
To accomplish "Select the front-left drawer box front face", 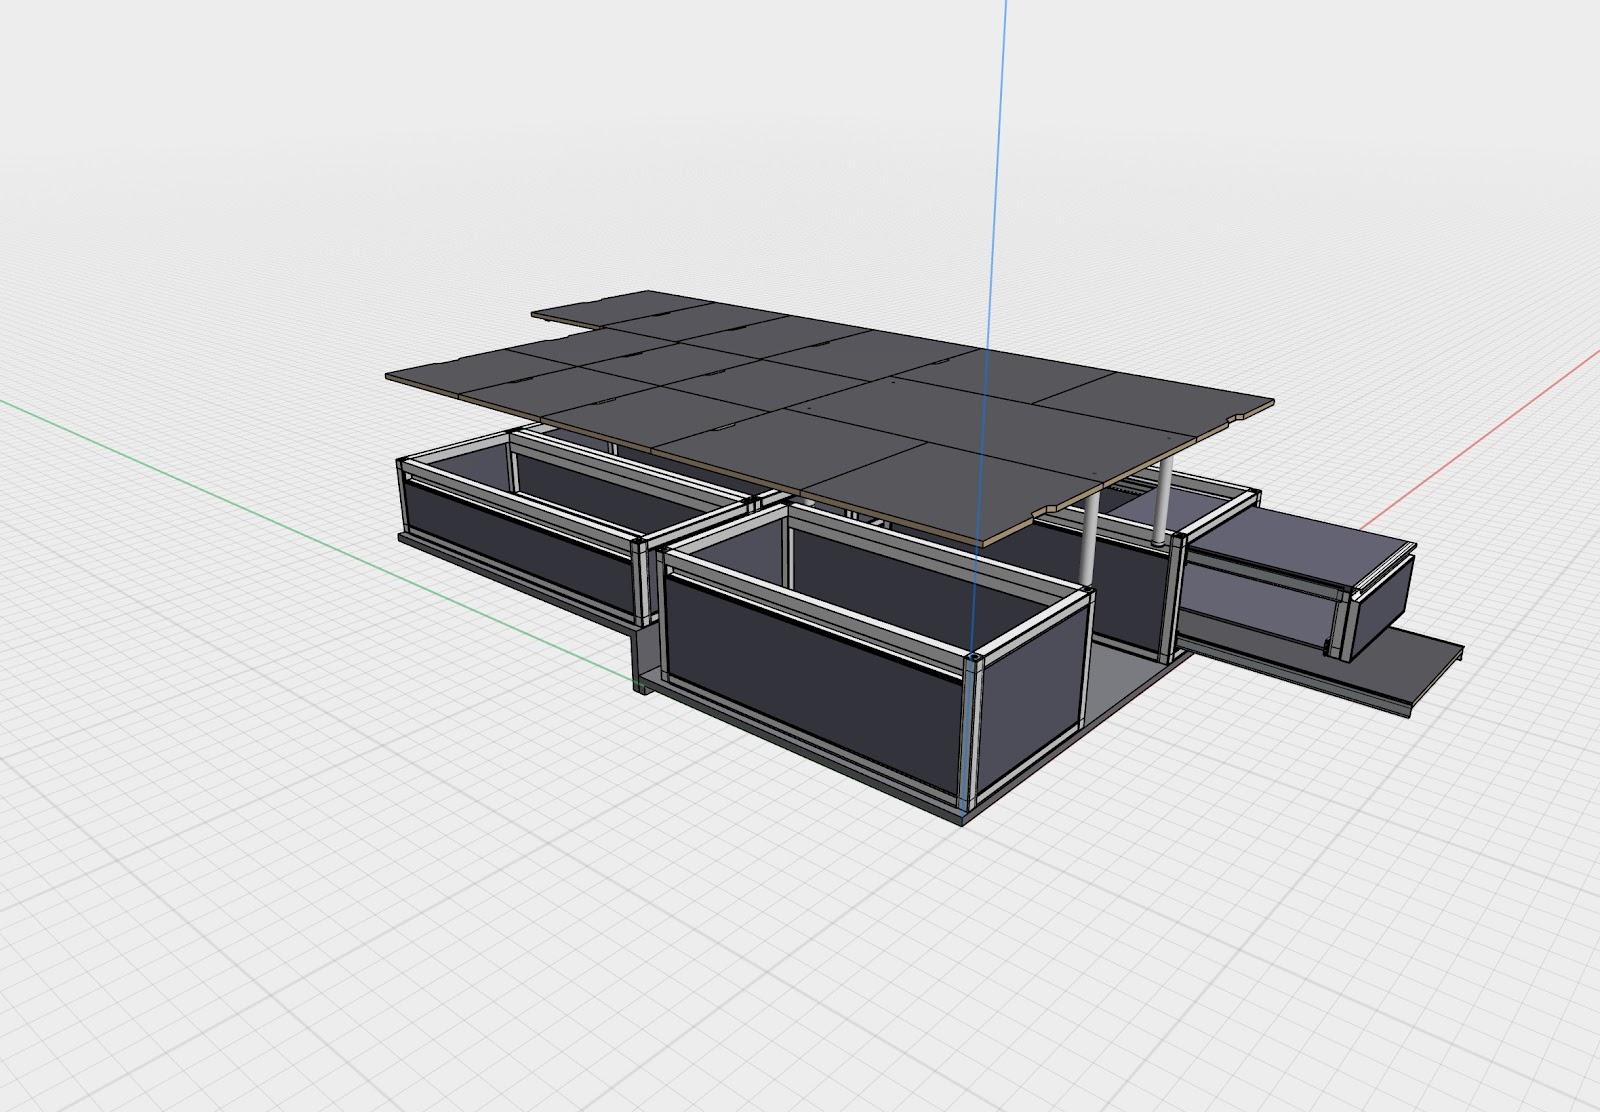I will [520, 545].
